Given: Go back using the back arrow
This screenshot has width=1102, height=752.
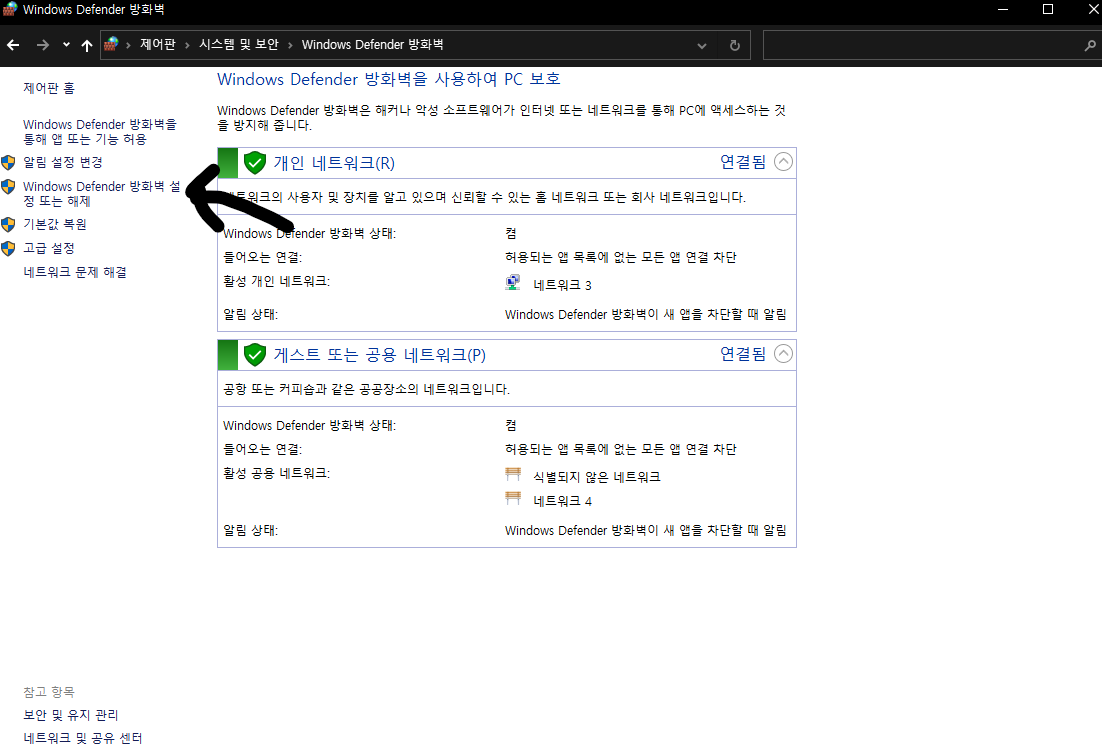Looking at the screenshot, I should tap(13, 45).
